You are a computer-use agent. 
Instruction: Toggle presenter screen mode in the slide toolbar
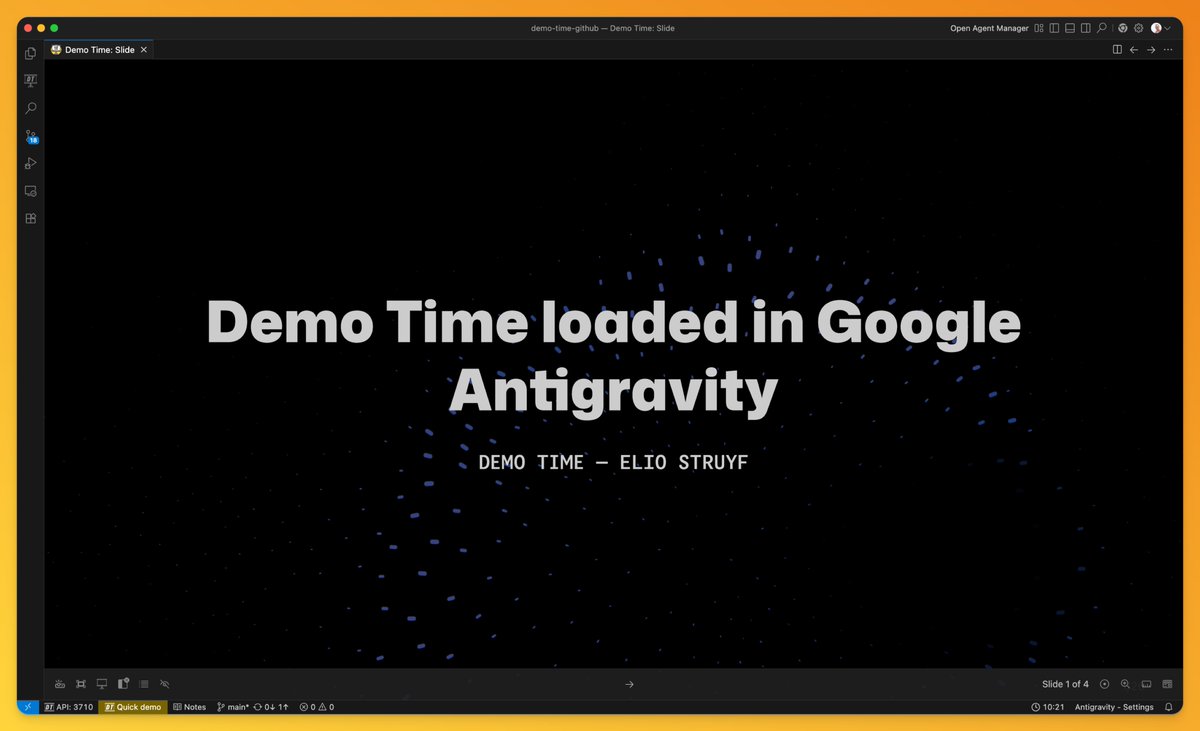[x=101, y=684]
